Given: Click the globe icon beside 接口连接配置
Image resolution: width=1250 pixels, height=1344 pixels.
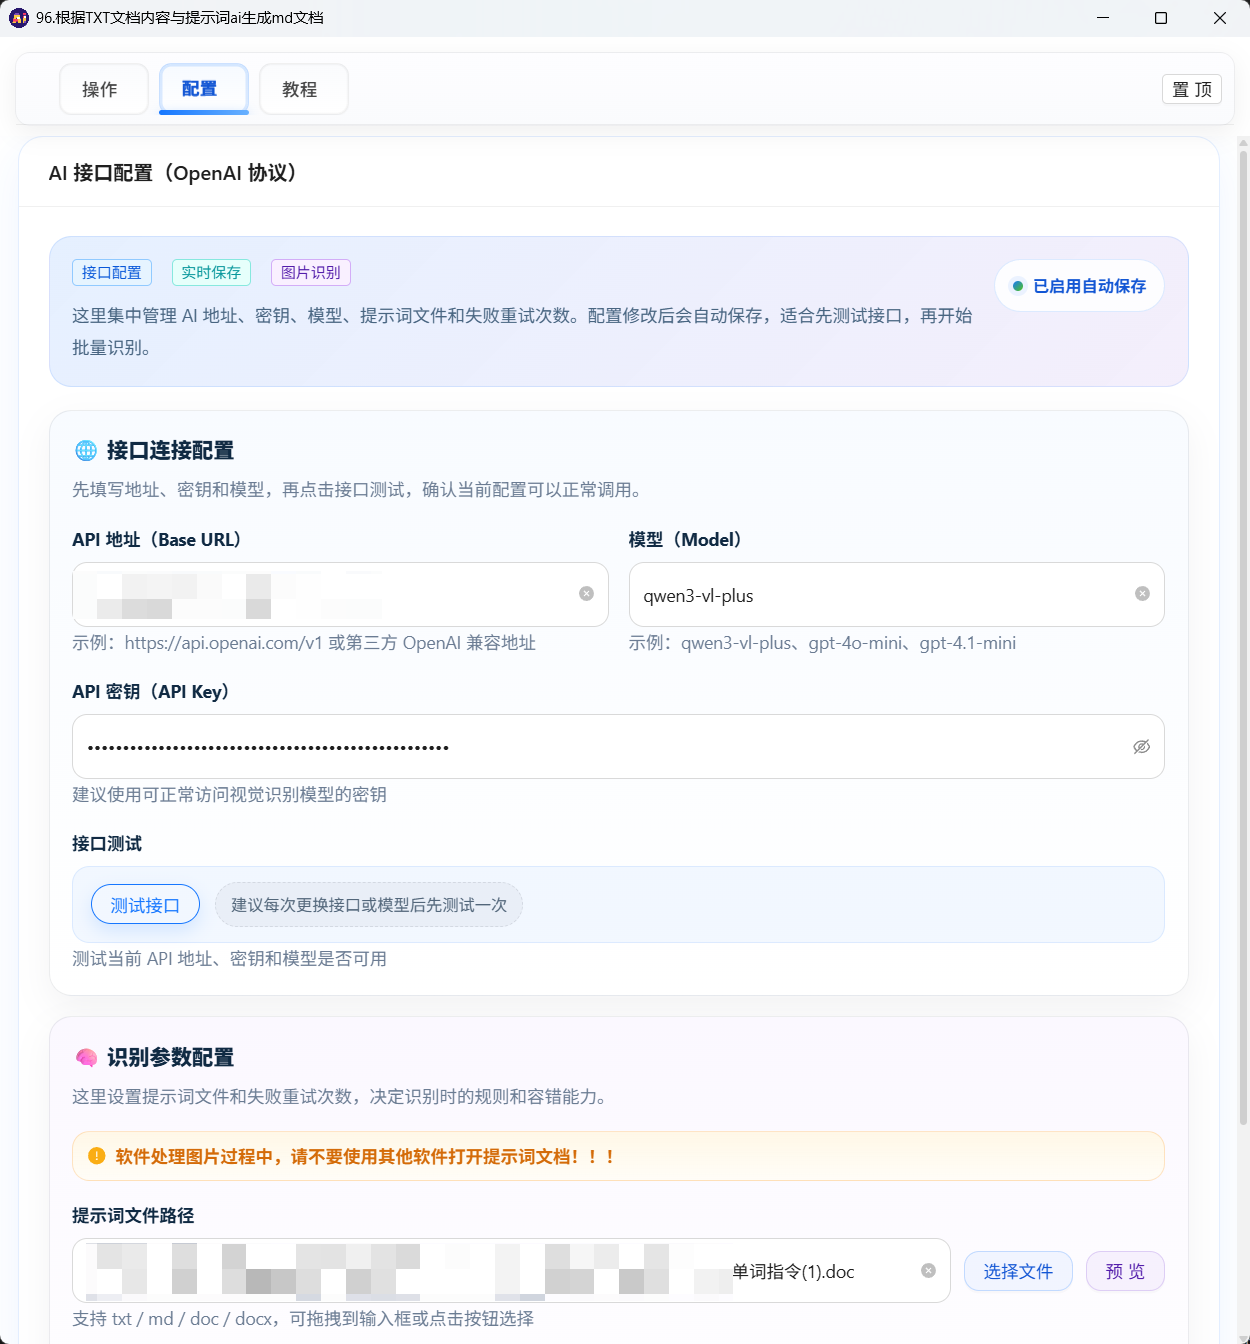Looking at the screenshot, I should tap(85, 451).
